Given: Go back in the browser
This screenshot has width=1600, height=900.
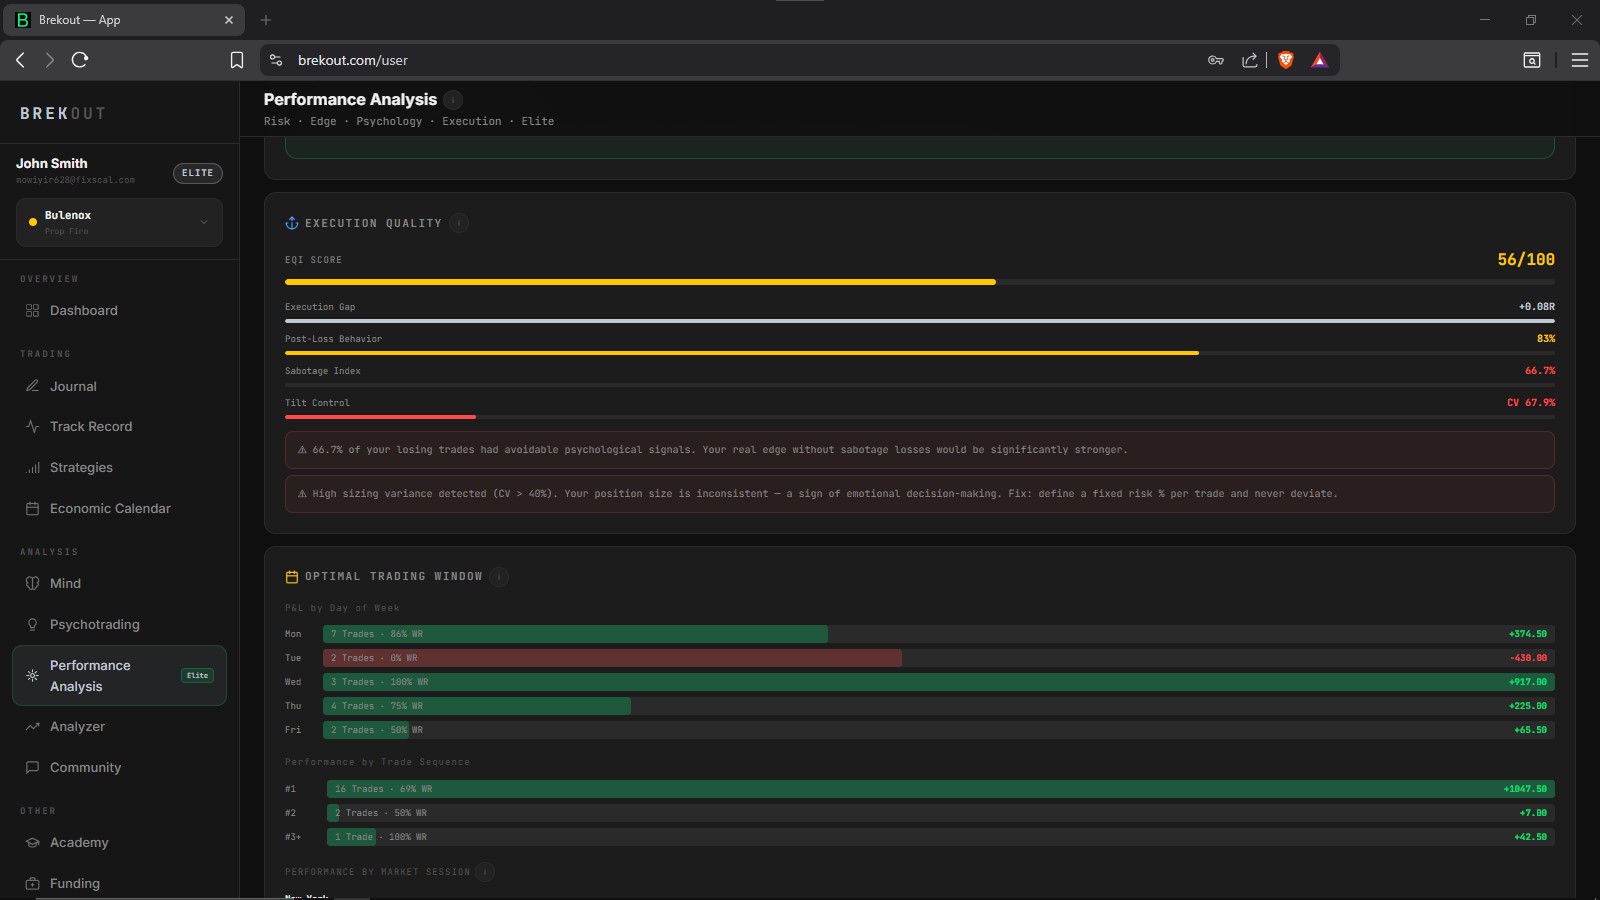Looking at the screenshot, I should click(20, 60).
